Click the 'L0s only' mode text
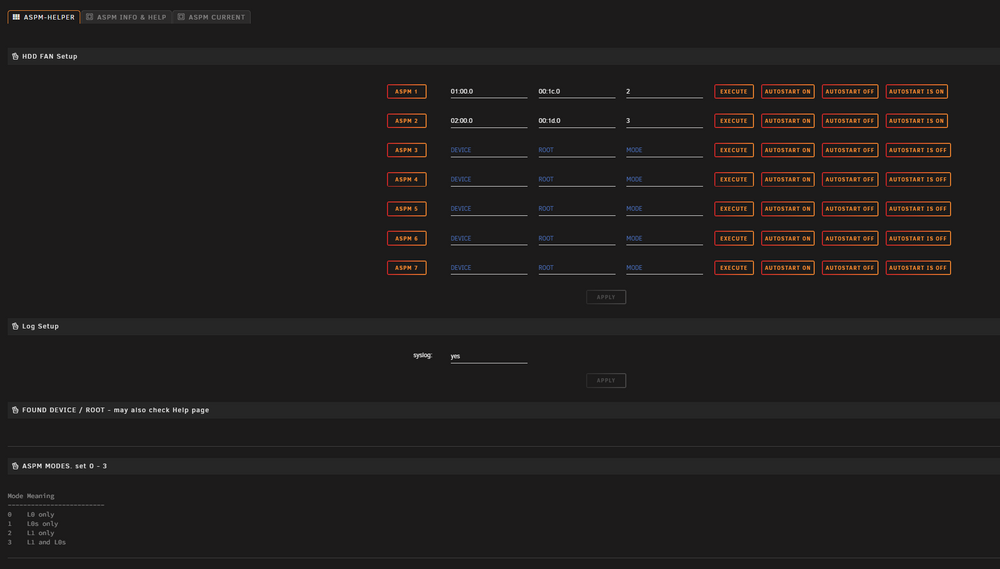 [x=42, y=524]
